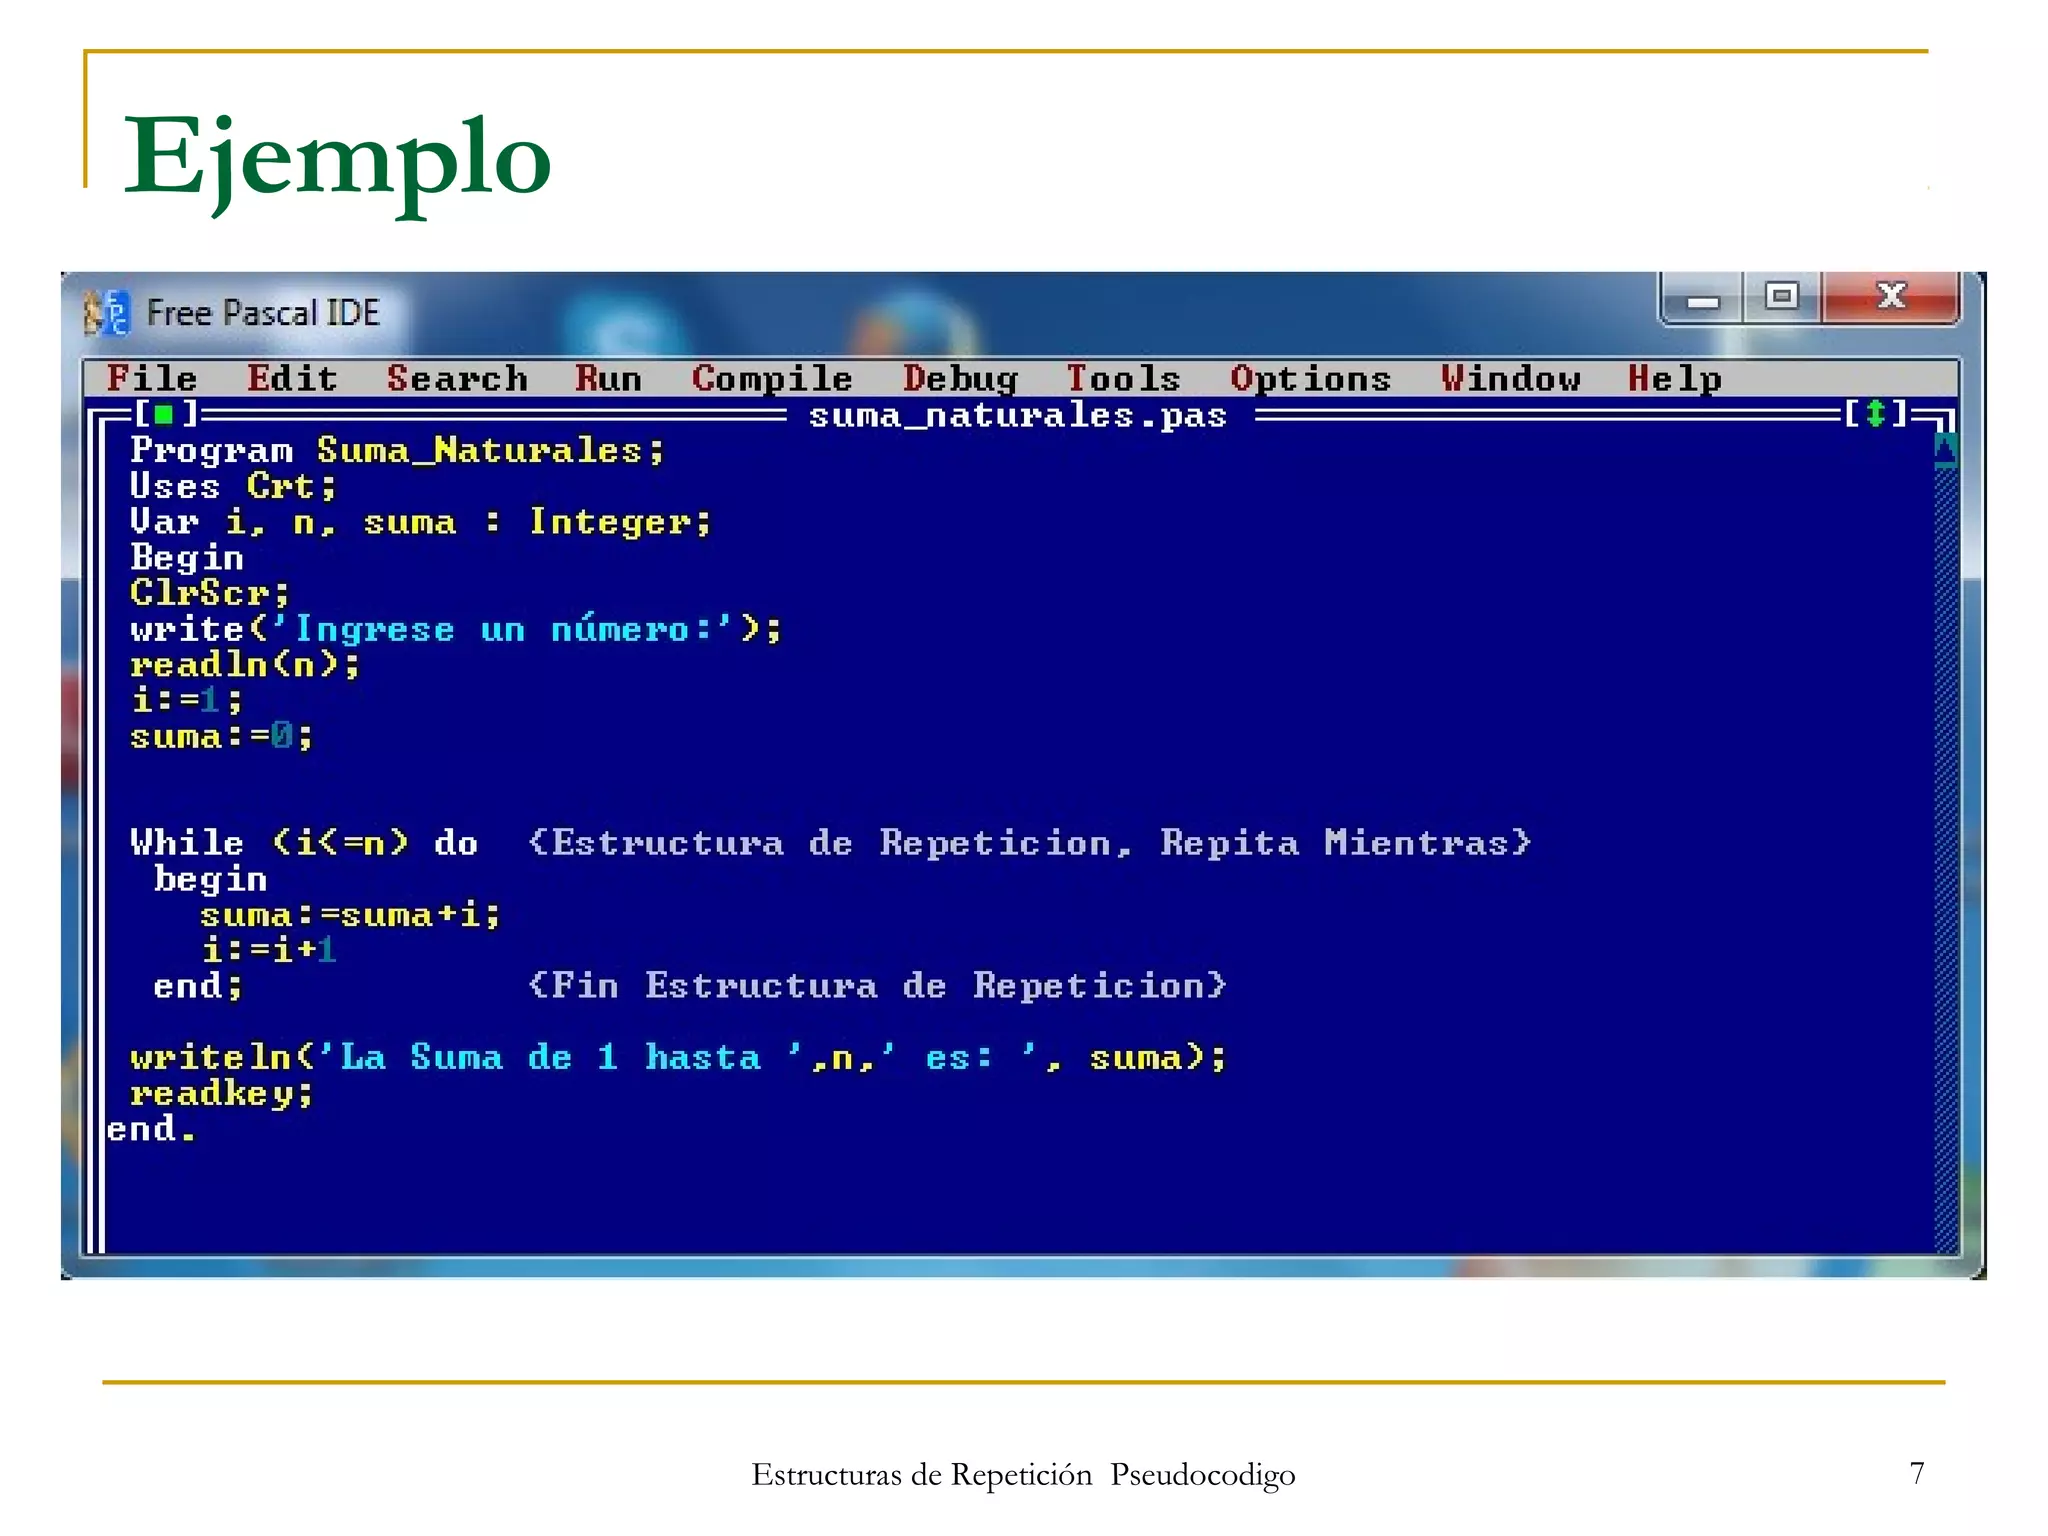Click the 'suma:=0;' line

point(222,736)
